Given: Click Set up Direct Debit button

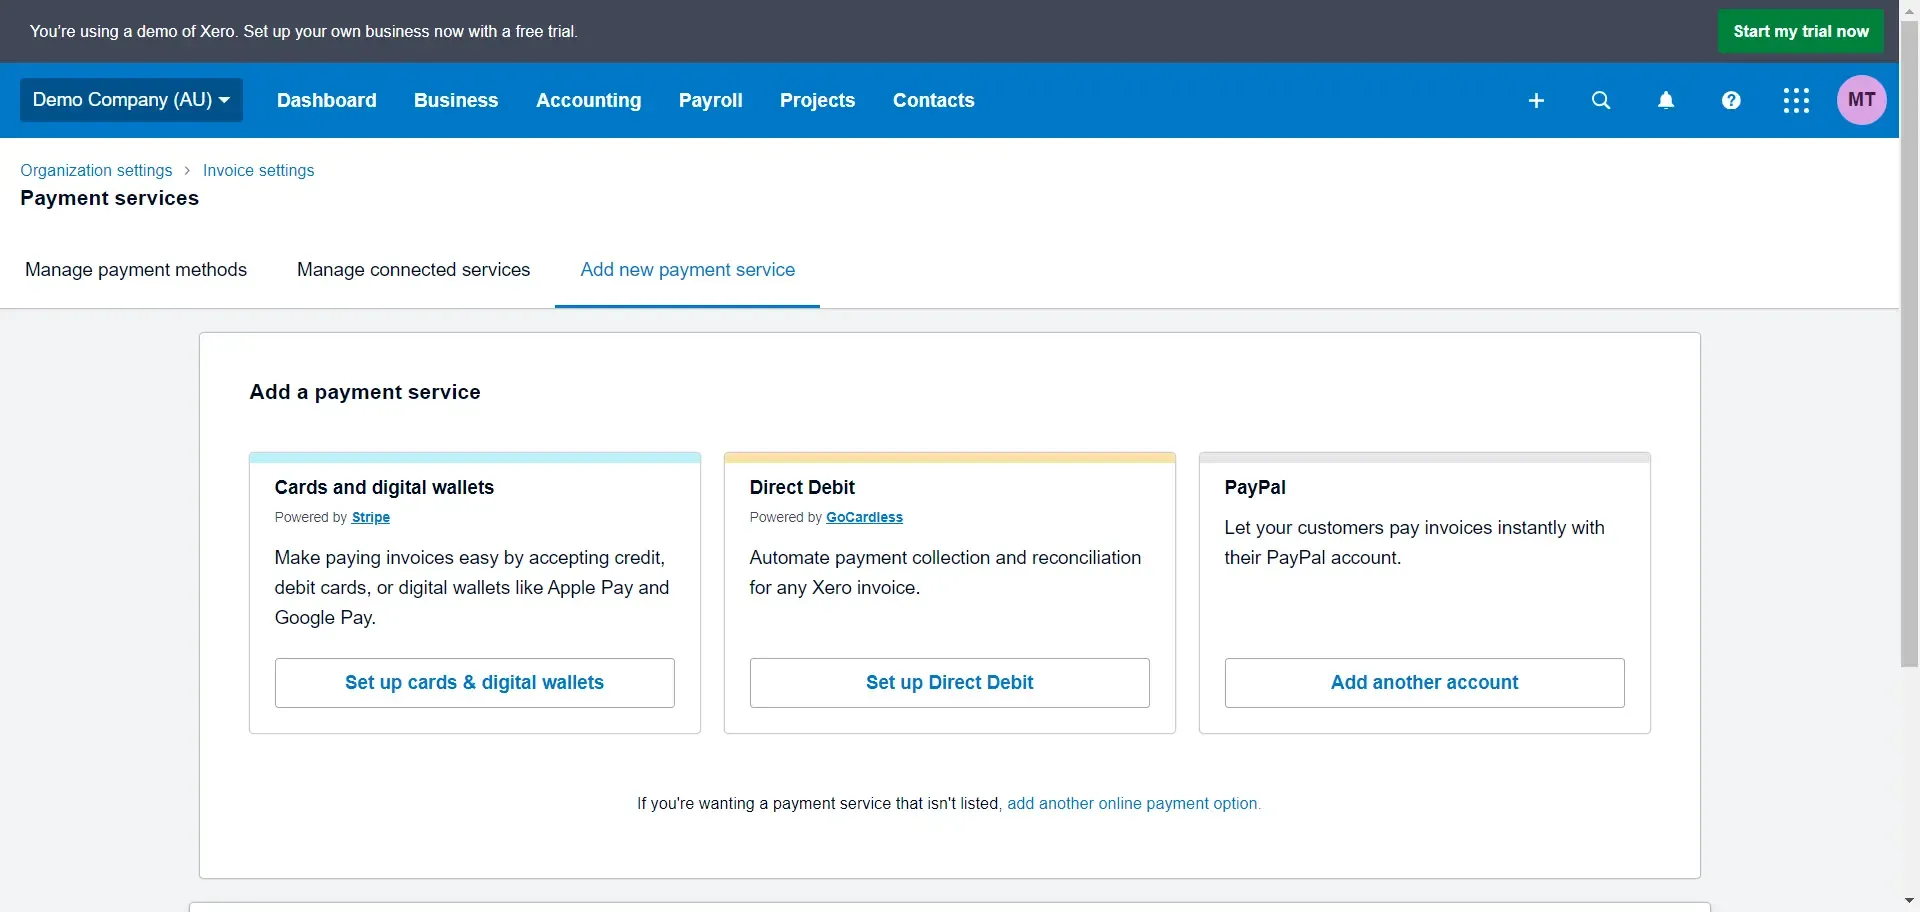Looking at the screenshot, I should pos(950,683).
